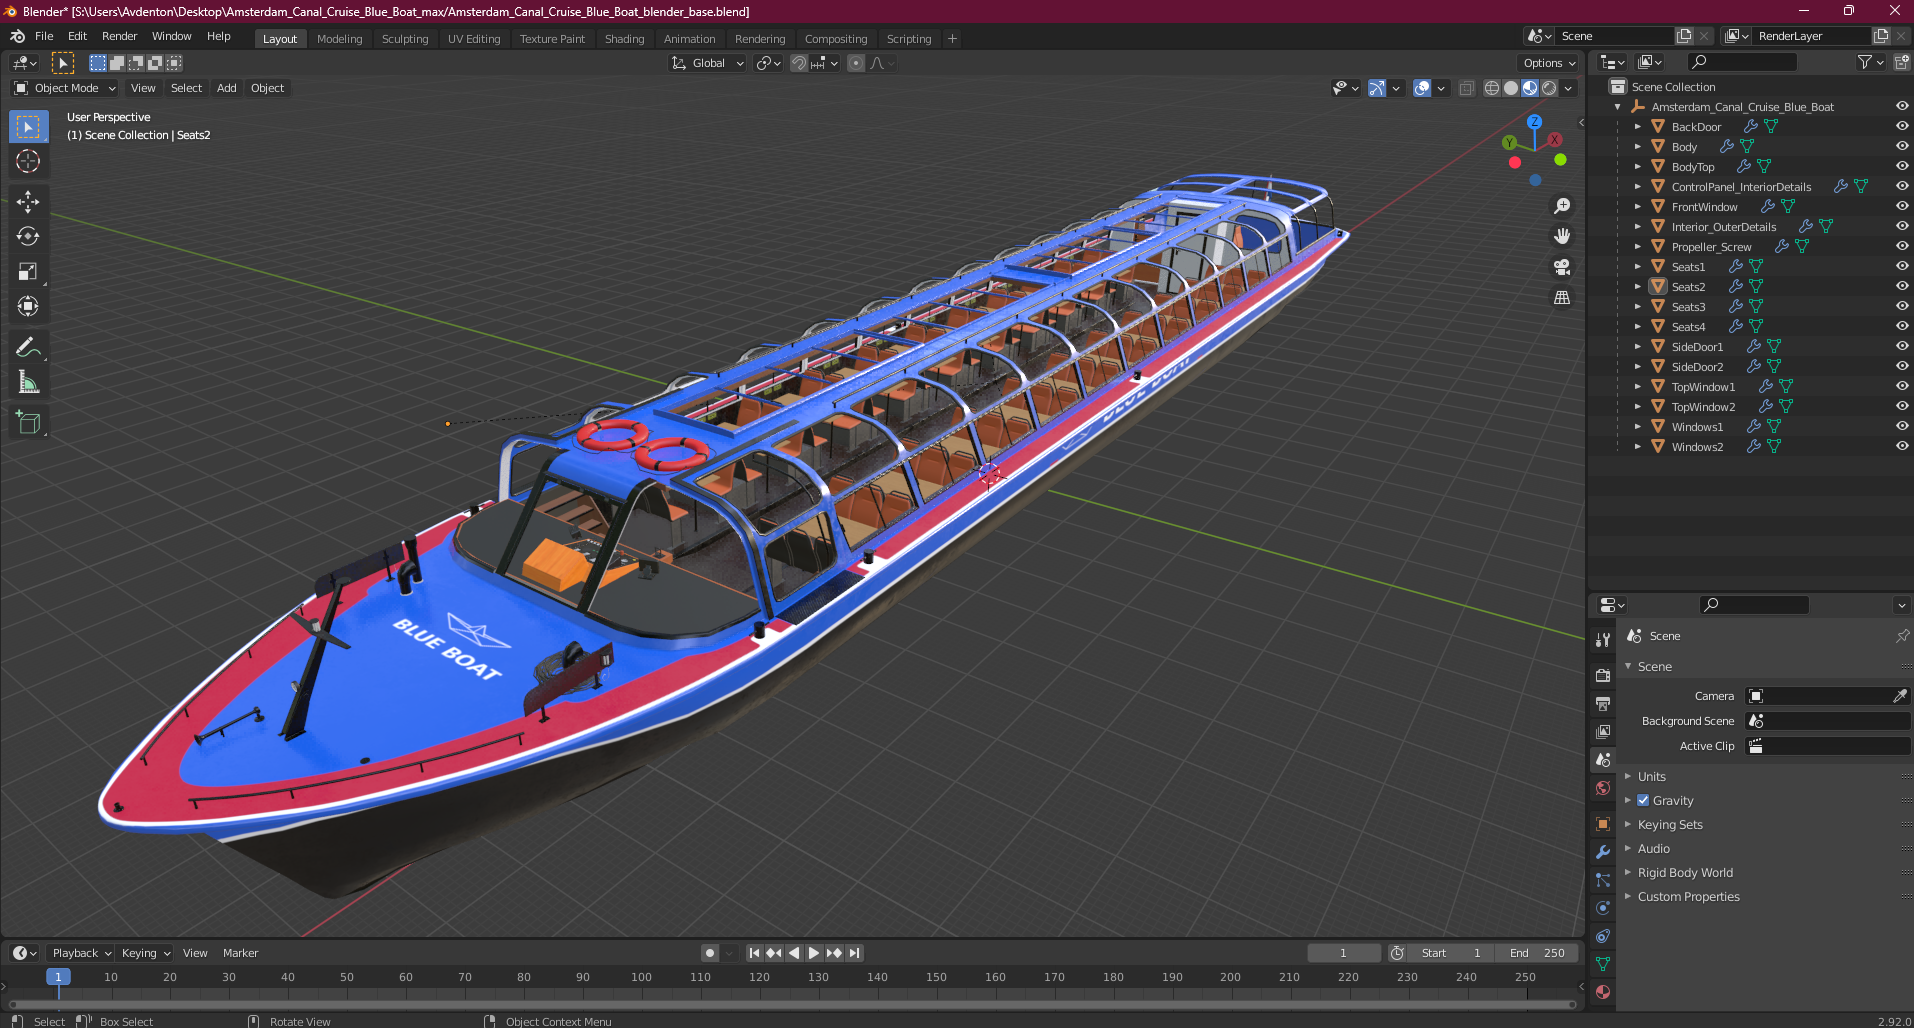The height and width of the screenshot is (1028, 1914).
Task: Open the World properties tab
Action: coord(1603,788)
